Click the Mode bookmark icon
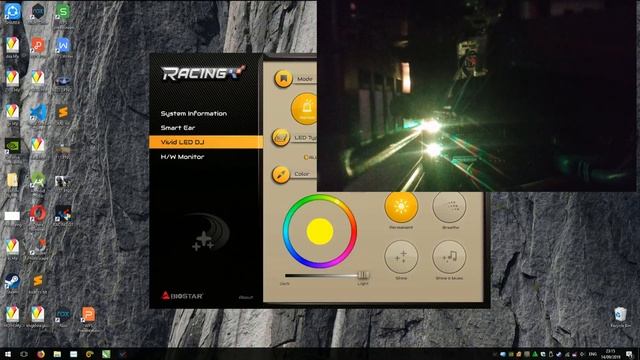Image resolution: width=640 pixels, height=360 pixels. click(283, 78)
